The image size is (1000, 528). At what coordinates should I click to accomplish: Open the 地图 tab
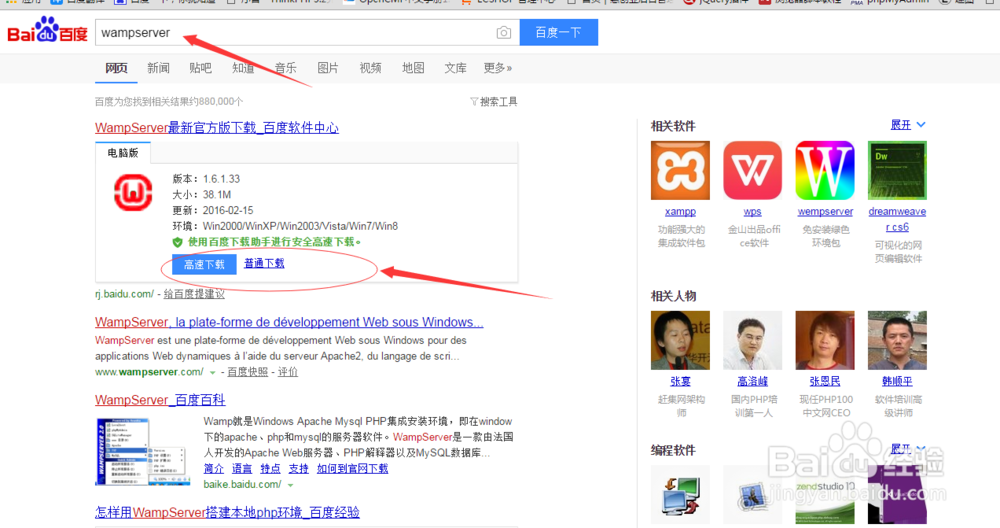point(413,68)
